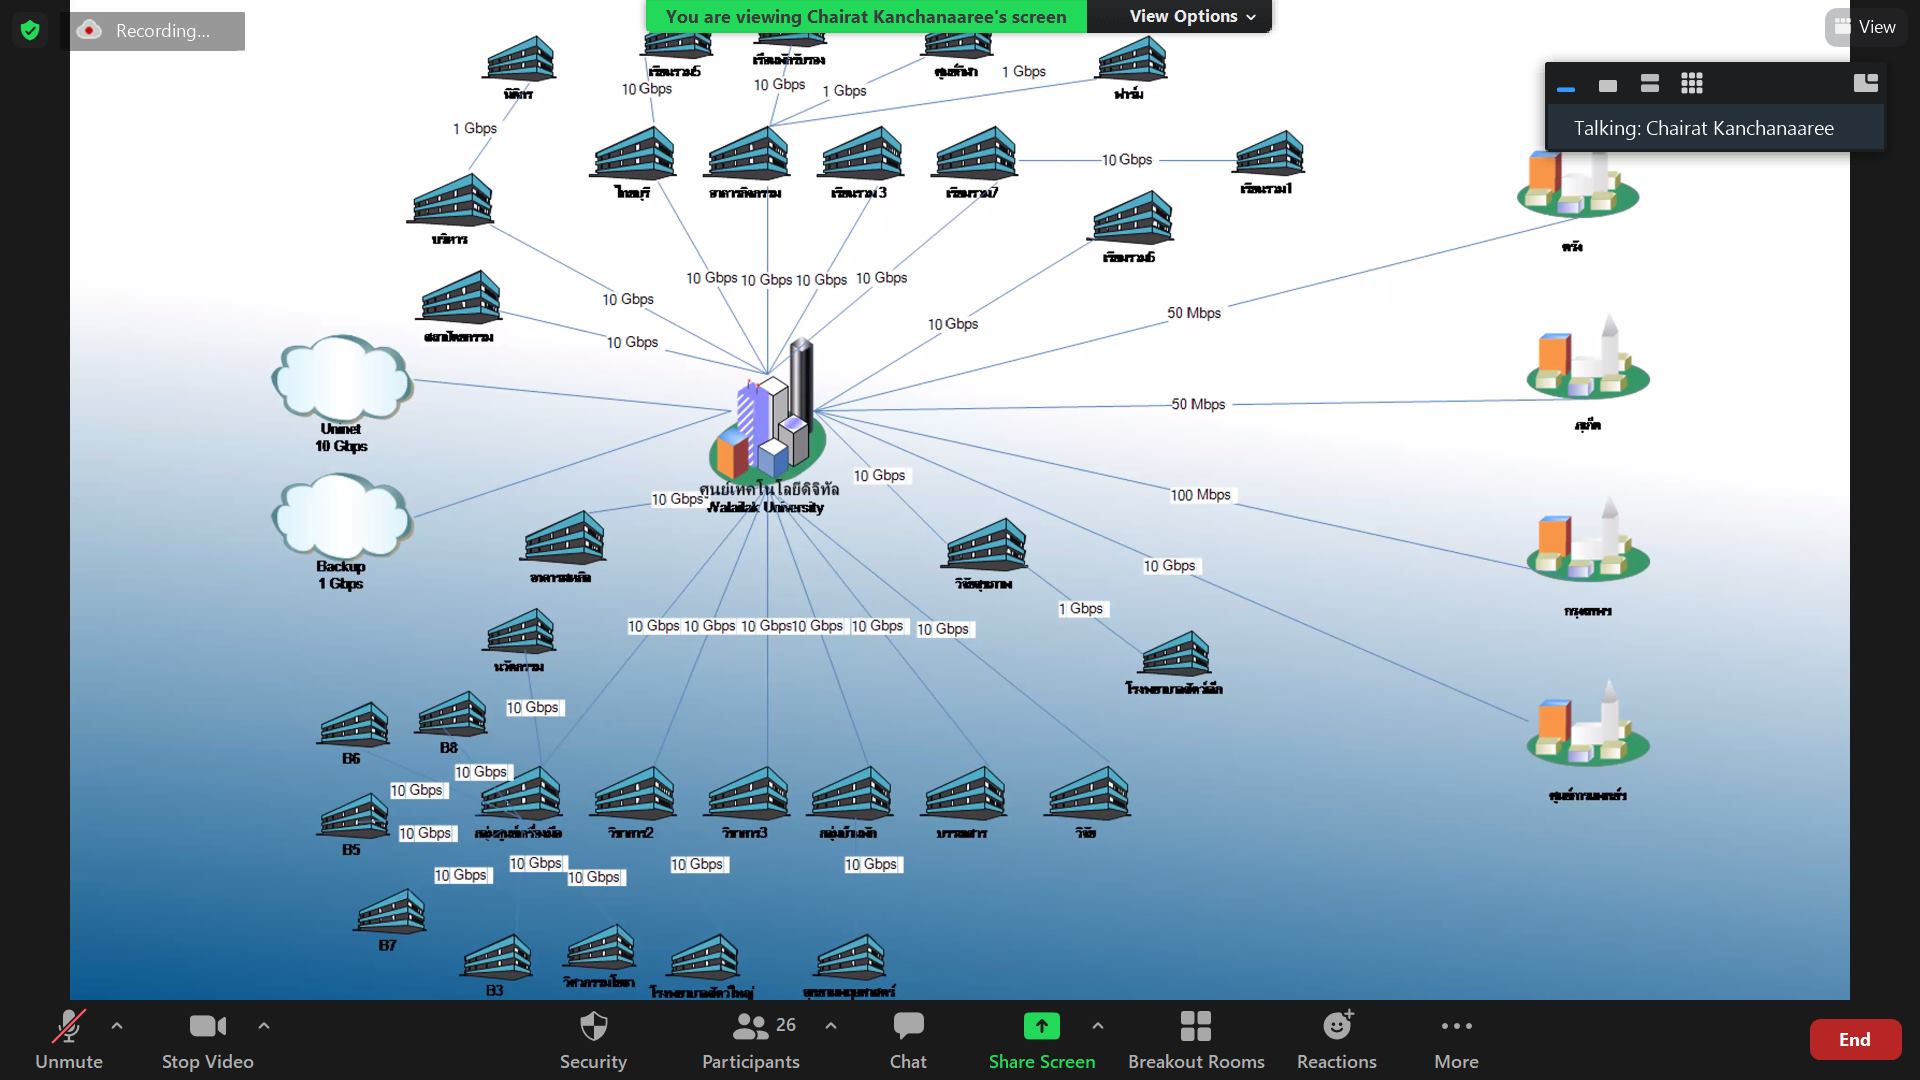This screenshot has height=1080, width=1920.
Task: Select the B5 building node
Action: (x=353, y=816)
